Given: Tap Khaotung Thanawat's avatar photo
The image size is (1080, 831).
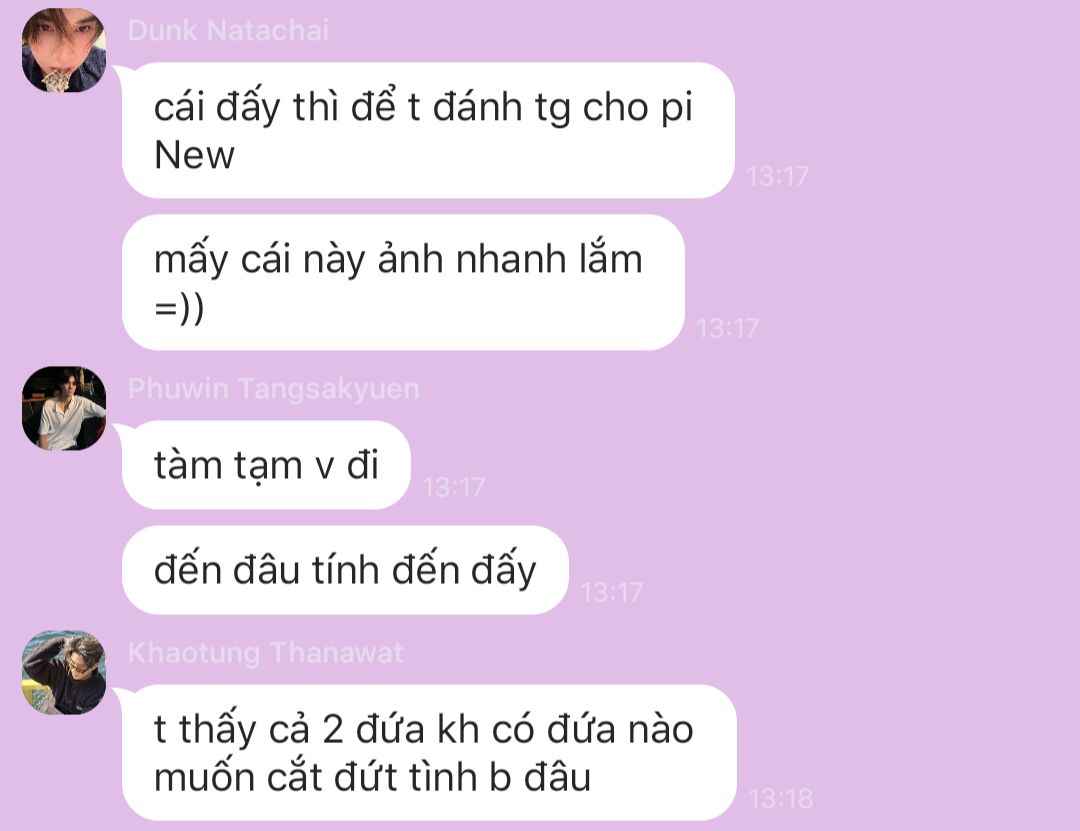Looking at the screenshot, I should point(63,672).
